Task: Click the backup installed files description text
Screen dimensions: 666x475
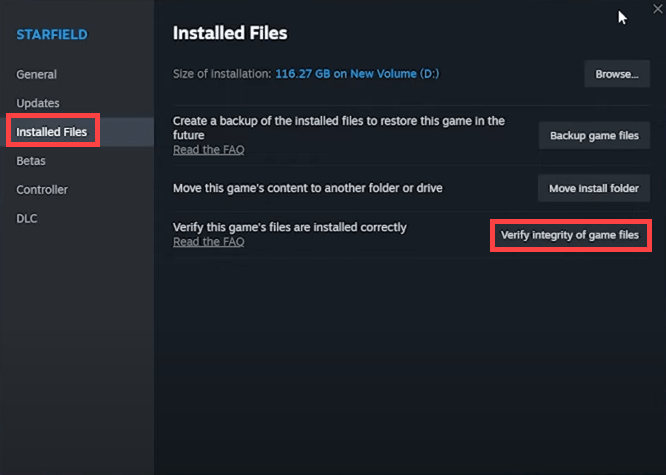Action: click(x=339, y=128)
